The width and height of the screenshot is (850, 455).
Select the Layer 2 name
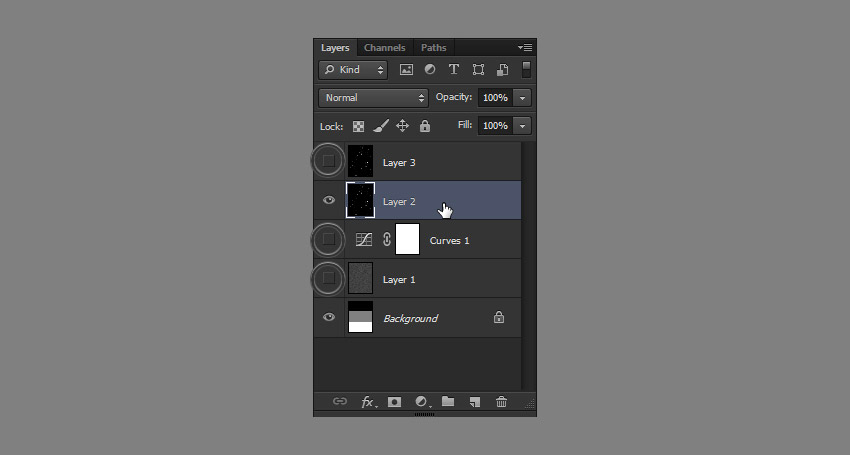click(399, 202)
